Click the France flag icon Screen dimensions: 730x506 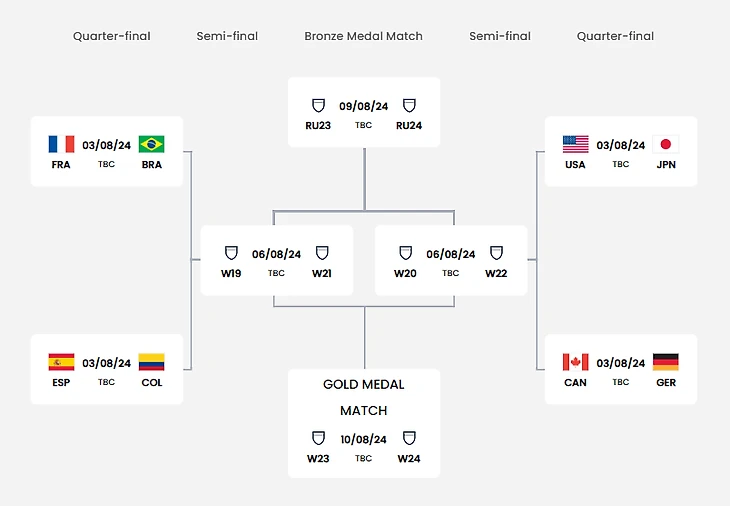[61, 144]
